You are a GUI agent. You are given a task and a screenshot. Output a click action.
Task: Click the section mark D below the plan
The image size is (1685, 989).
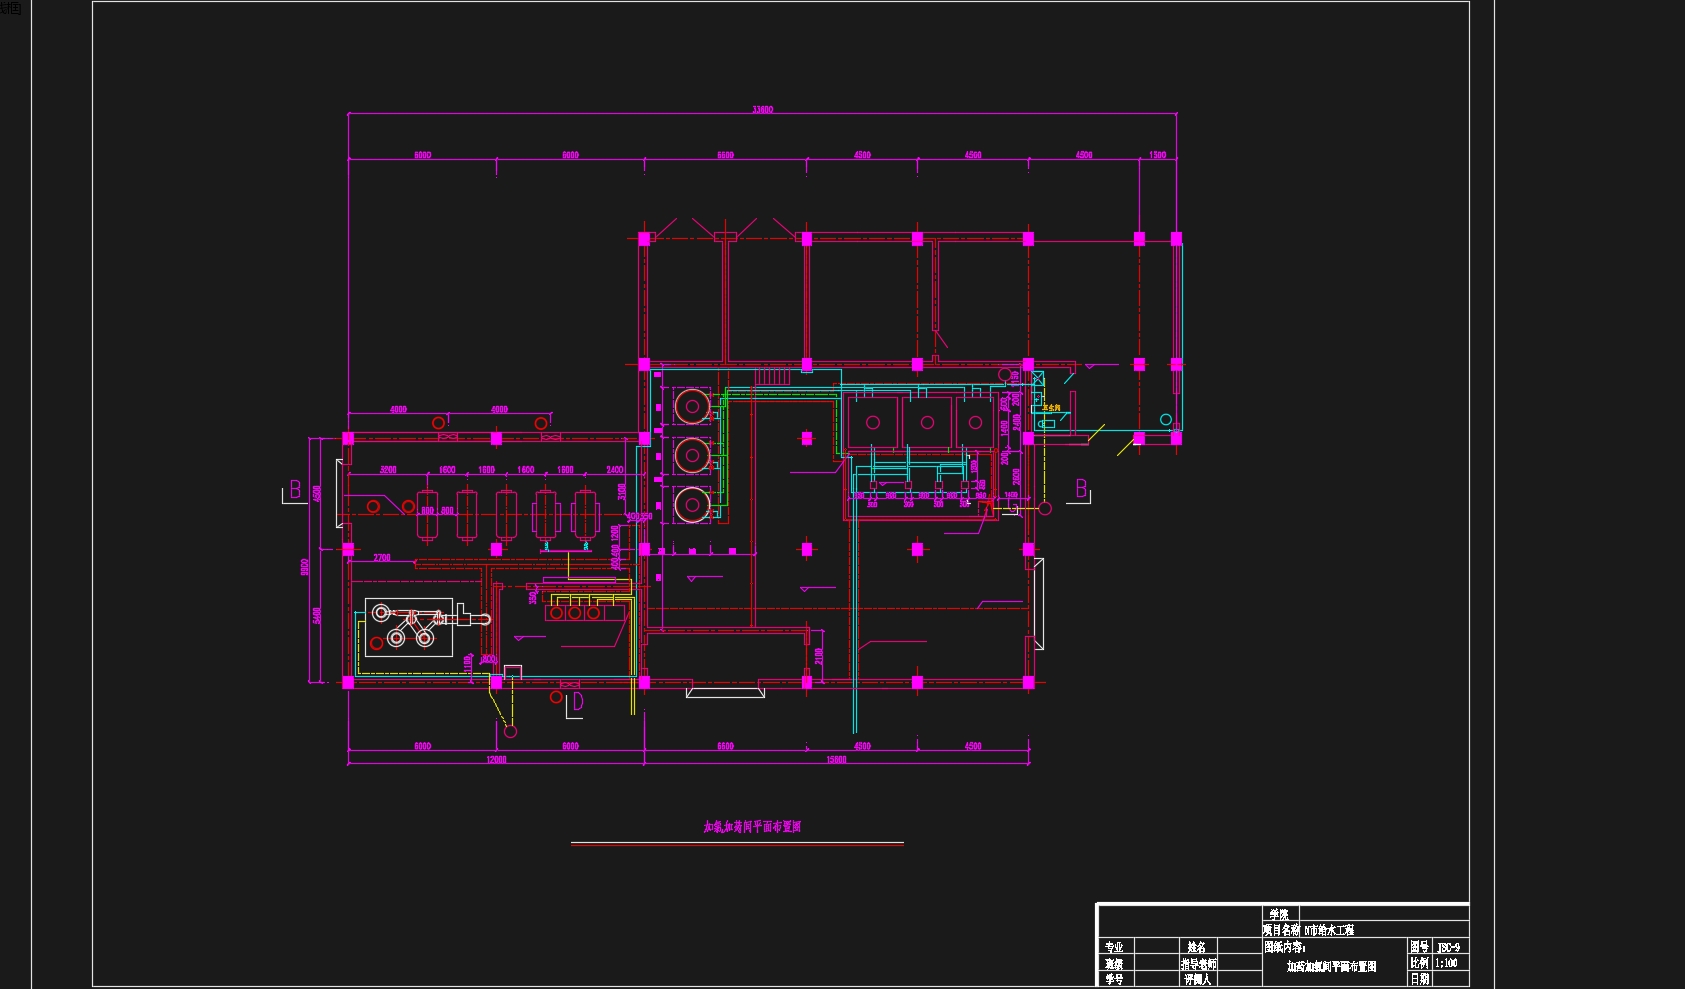(x=576, y=703)
